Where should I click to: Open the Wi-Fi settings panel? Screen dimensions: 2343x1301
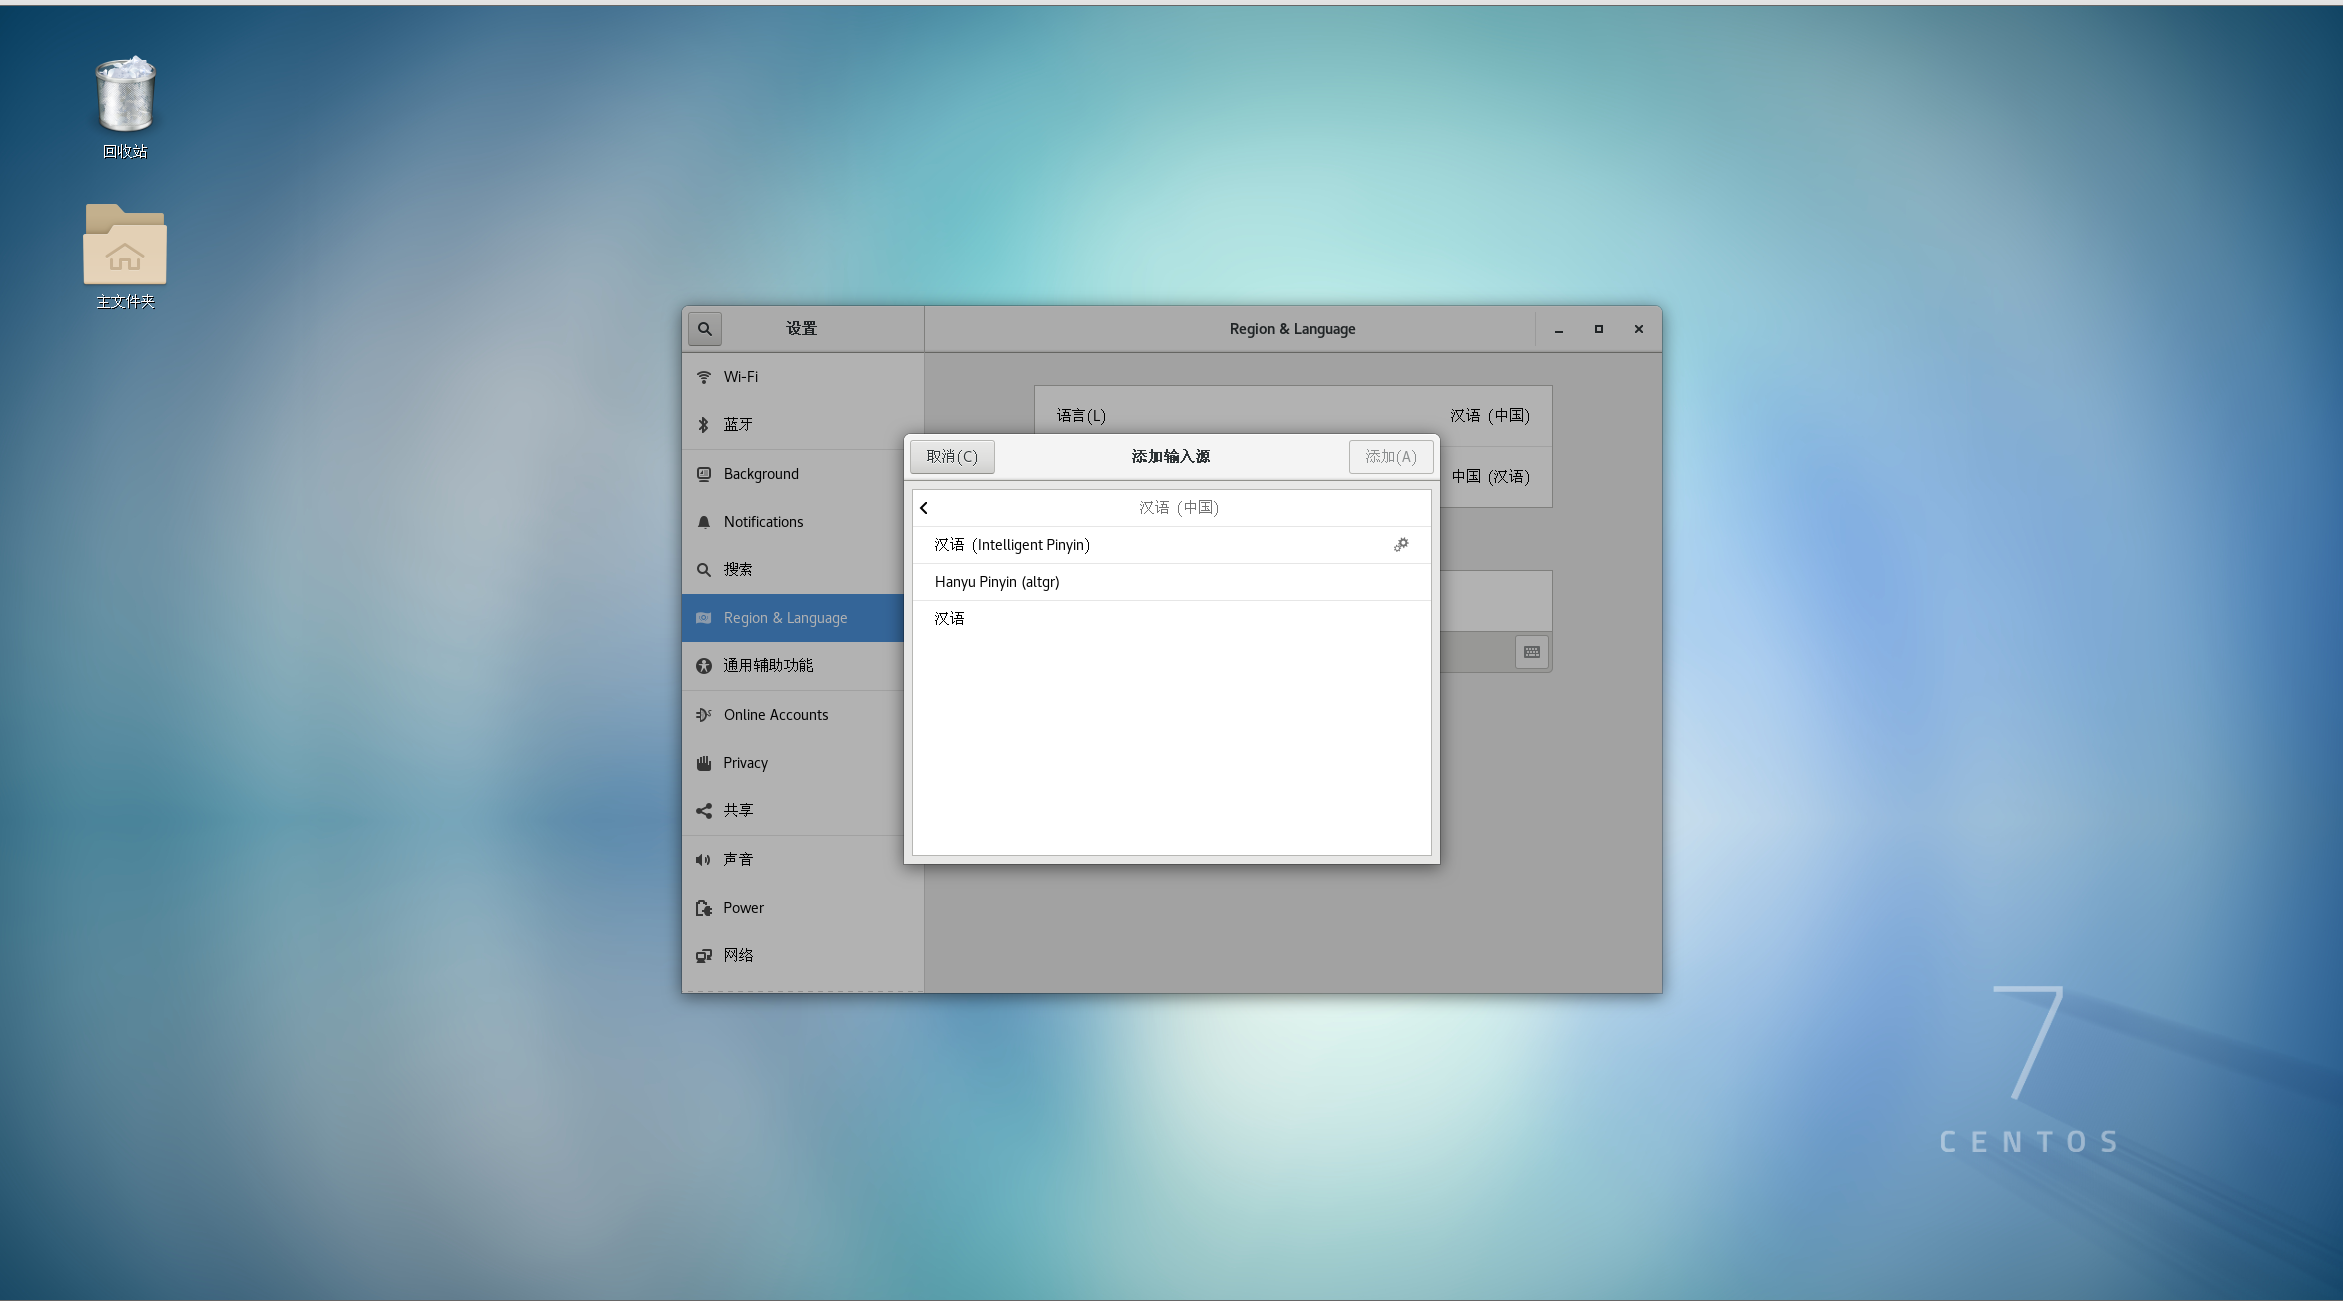(x=741, y=377)
